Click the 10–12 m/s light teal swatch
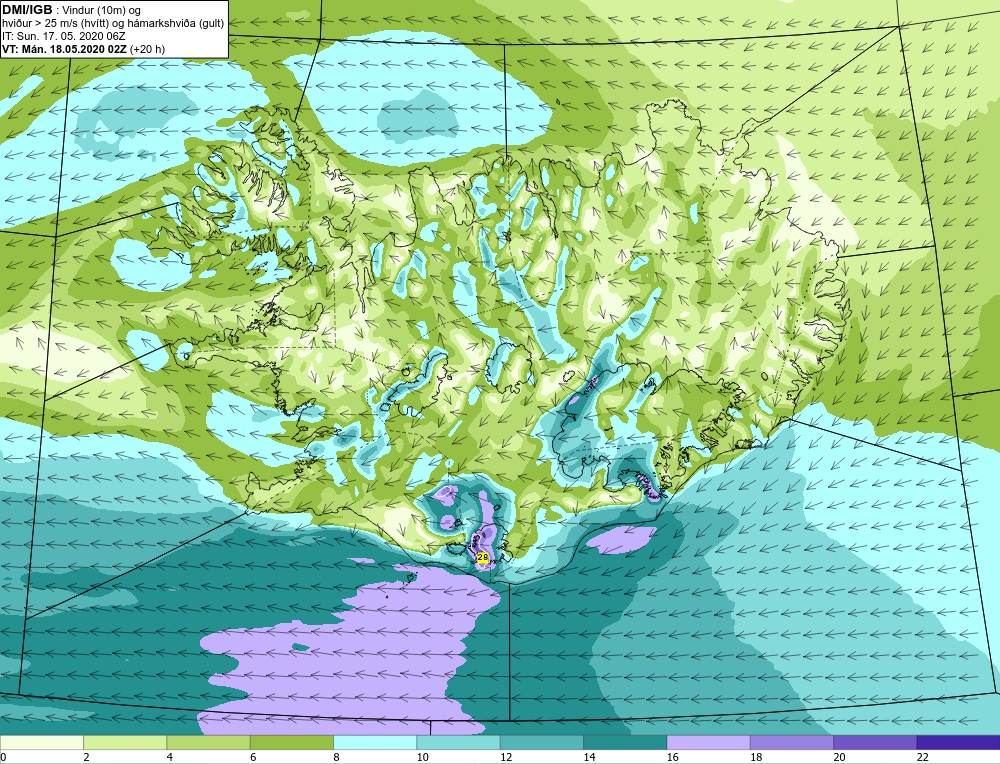 coord(459,742)
